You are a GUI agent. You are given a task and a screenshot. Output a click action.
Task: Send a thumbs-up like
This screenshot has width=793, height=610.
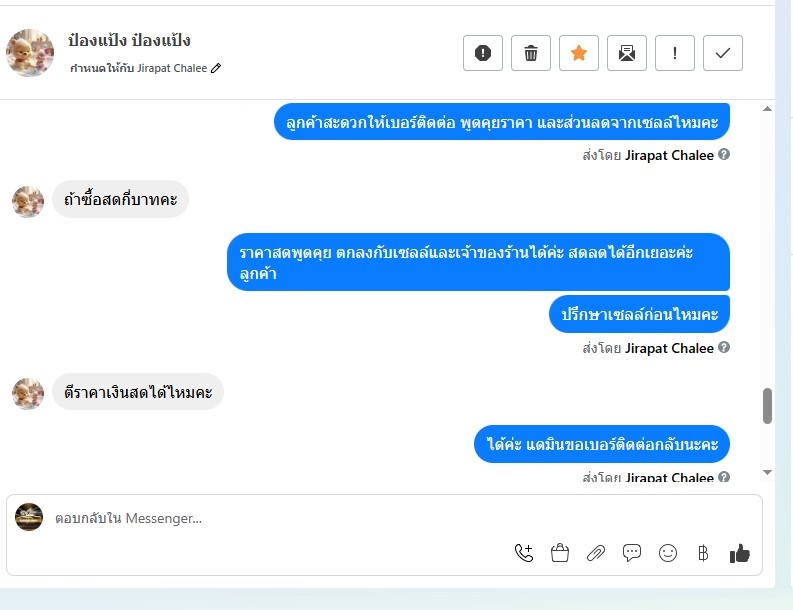[739, 553]
